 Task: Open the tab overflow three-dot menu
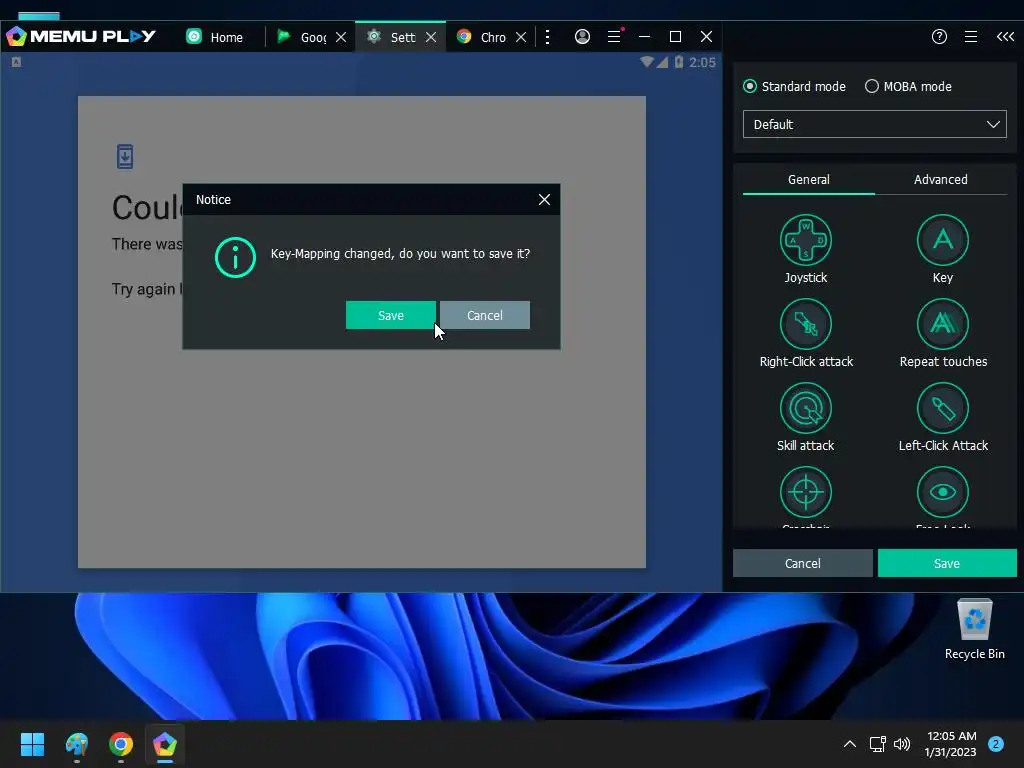click(547, 37)
